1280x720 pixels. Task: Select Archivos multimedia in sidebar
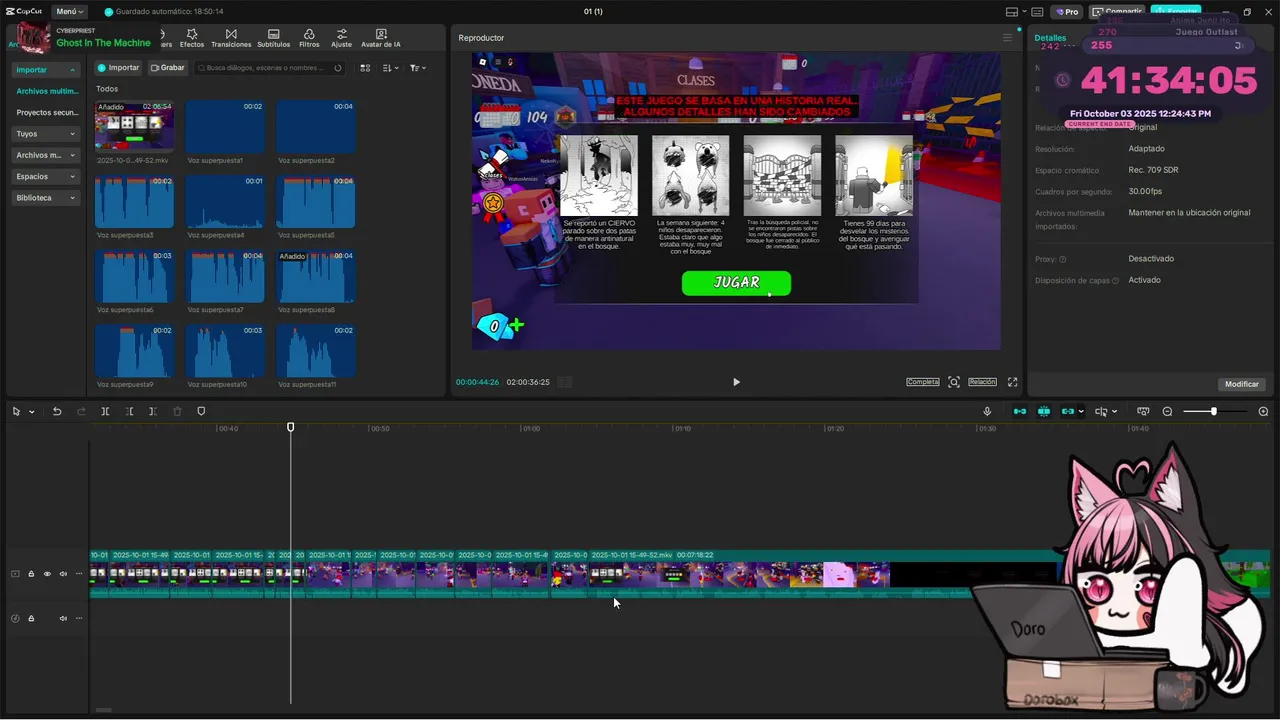tap(47, 91)
